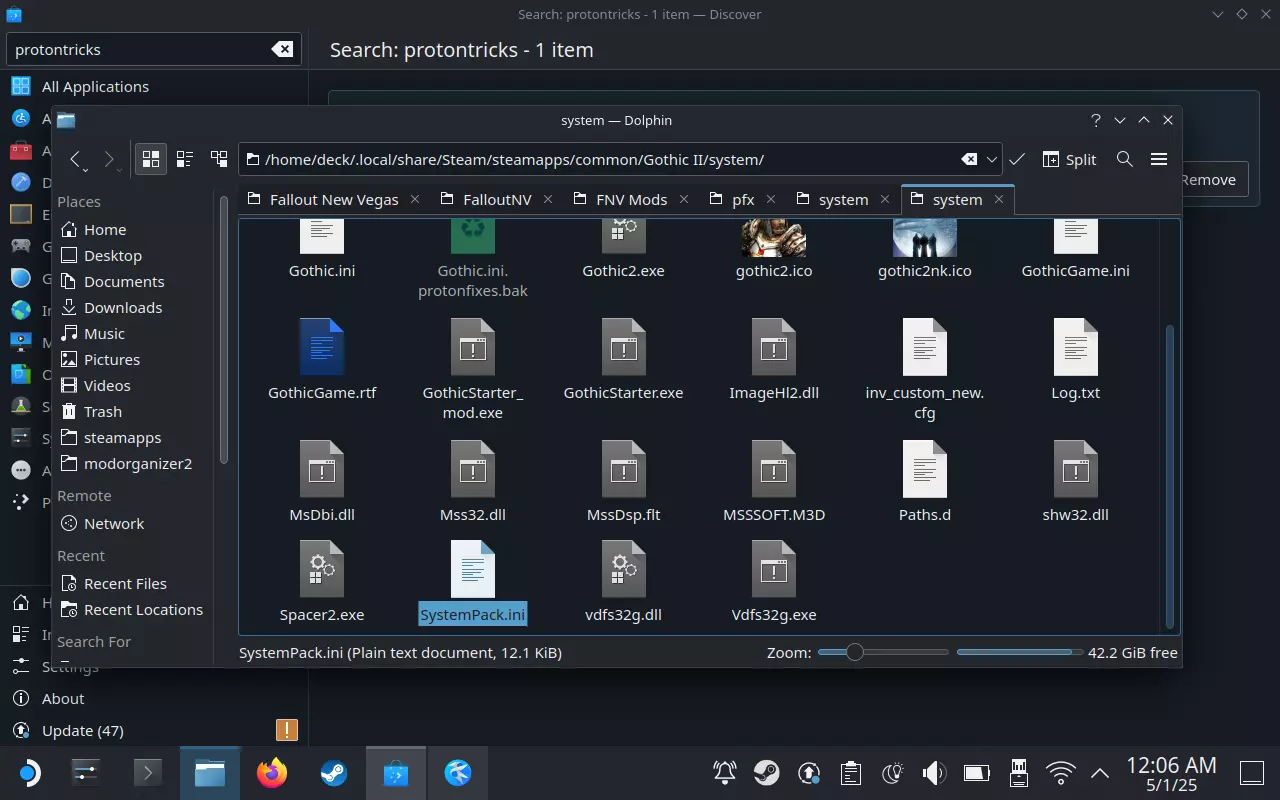1280x800 pixels.
Task: Click the Discover search field containing protontricks
Action: coord(140,49)
